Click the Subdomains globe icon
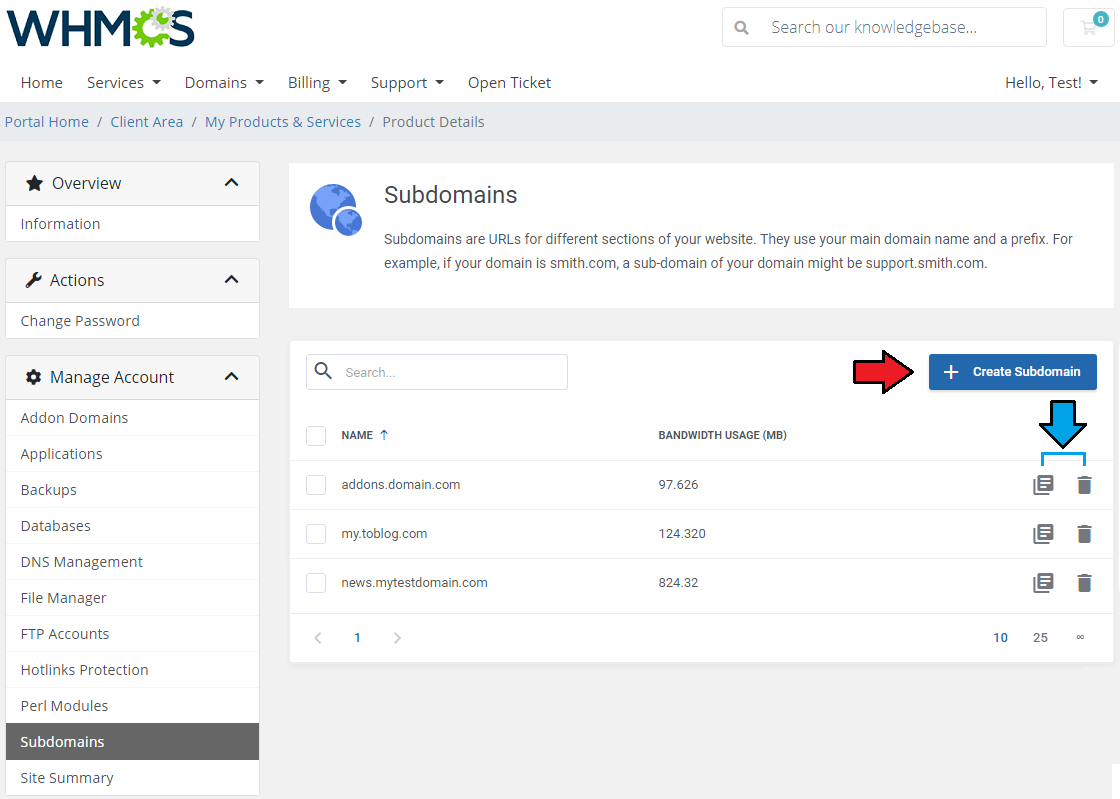The height and width of the screenshot is (799, 1120). (336, 209)
